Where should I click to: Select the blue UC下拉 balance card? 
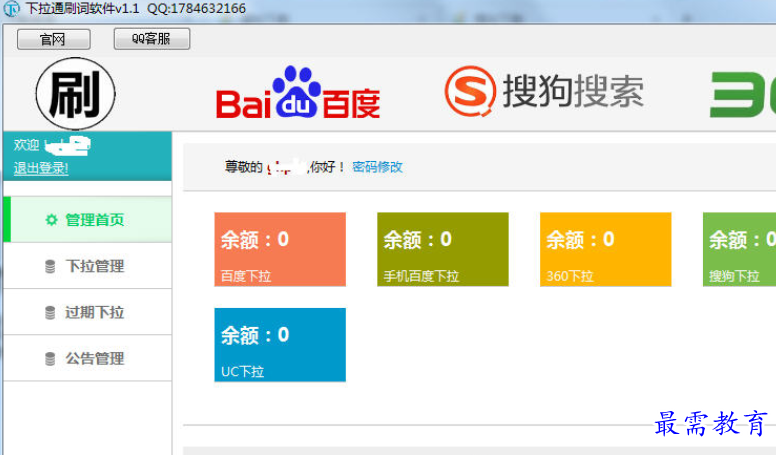pos(280,345)
